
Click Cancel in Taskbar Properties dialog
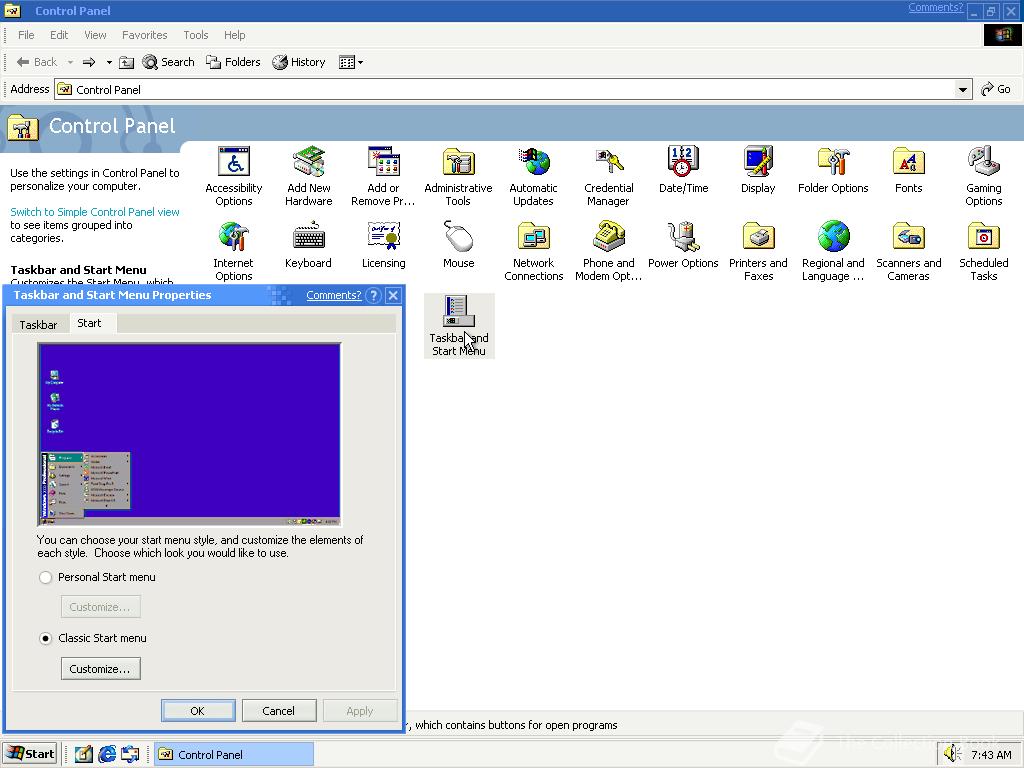pos(279,711)
